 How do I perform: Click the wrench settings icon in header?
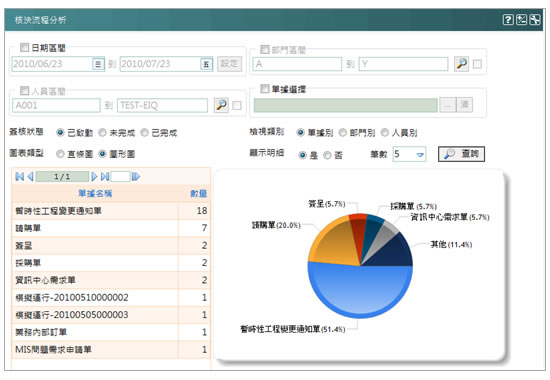tap(535, 20)
